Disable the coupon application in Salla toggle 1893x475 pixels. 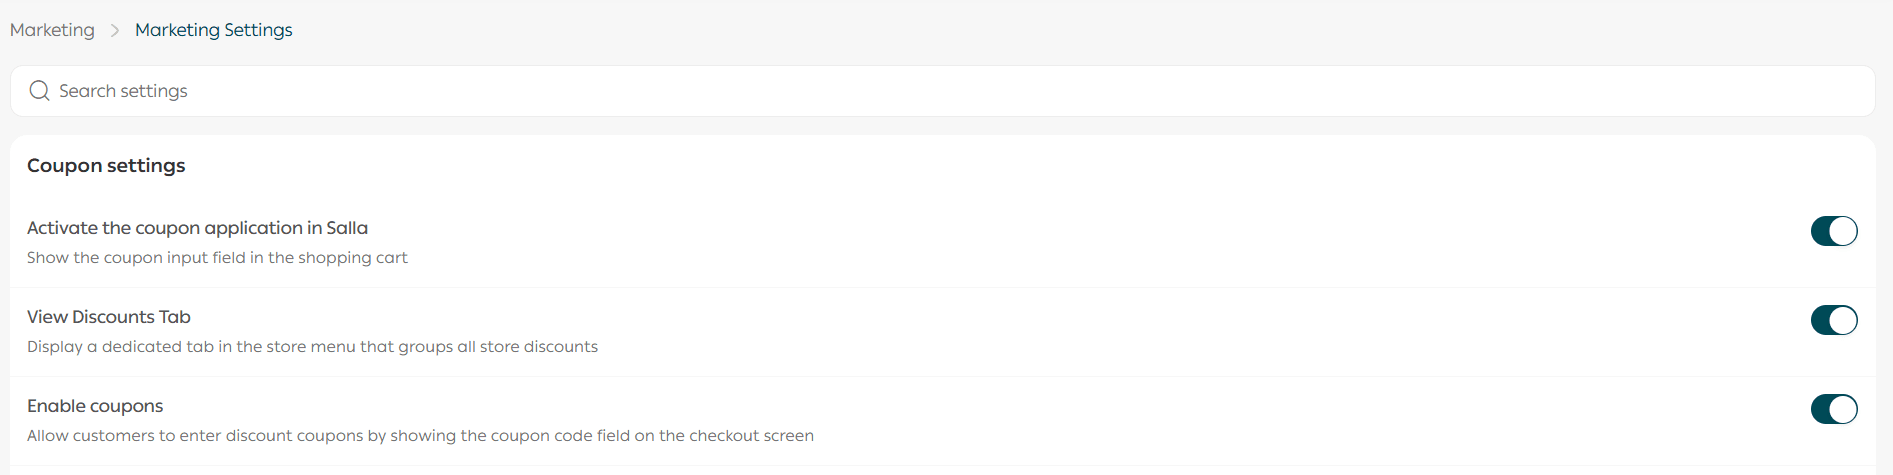tap(1833, 231)
